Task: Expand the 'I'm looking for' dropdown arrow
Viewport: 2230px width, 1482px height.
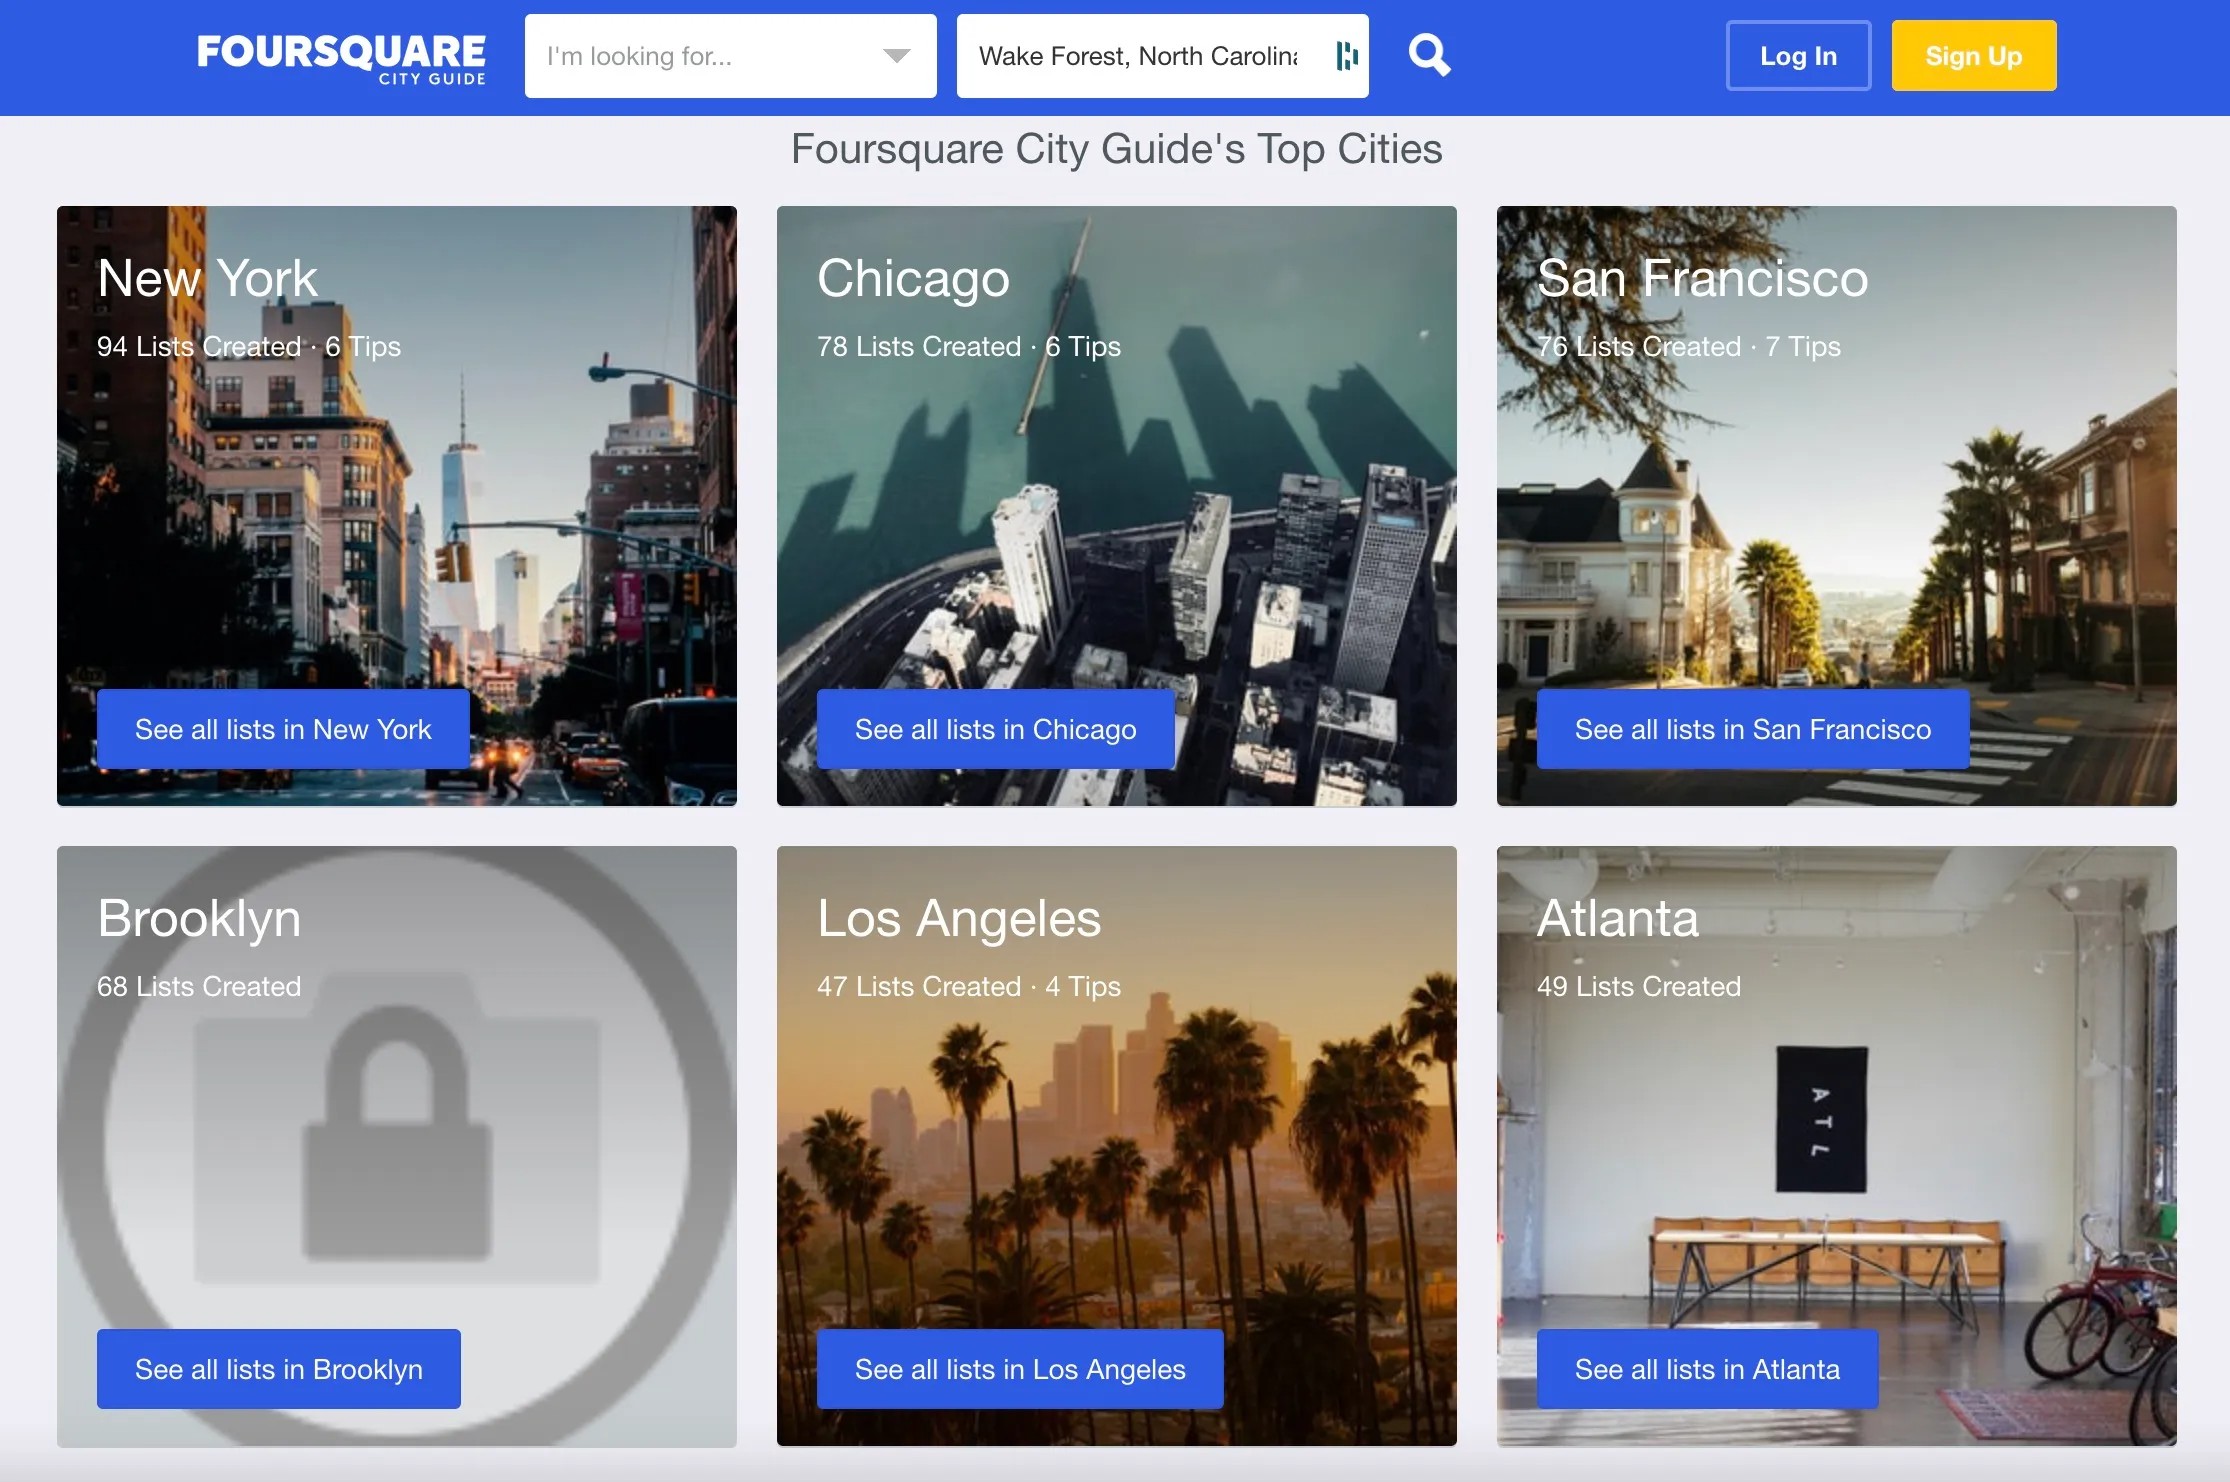Action: click(x=896, y=56)
